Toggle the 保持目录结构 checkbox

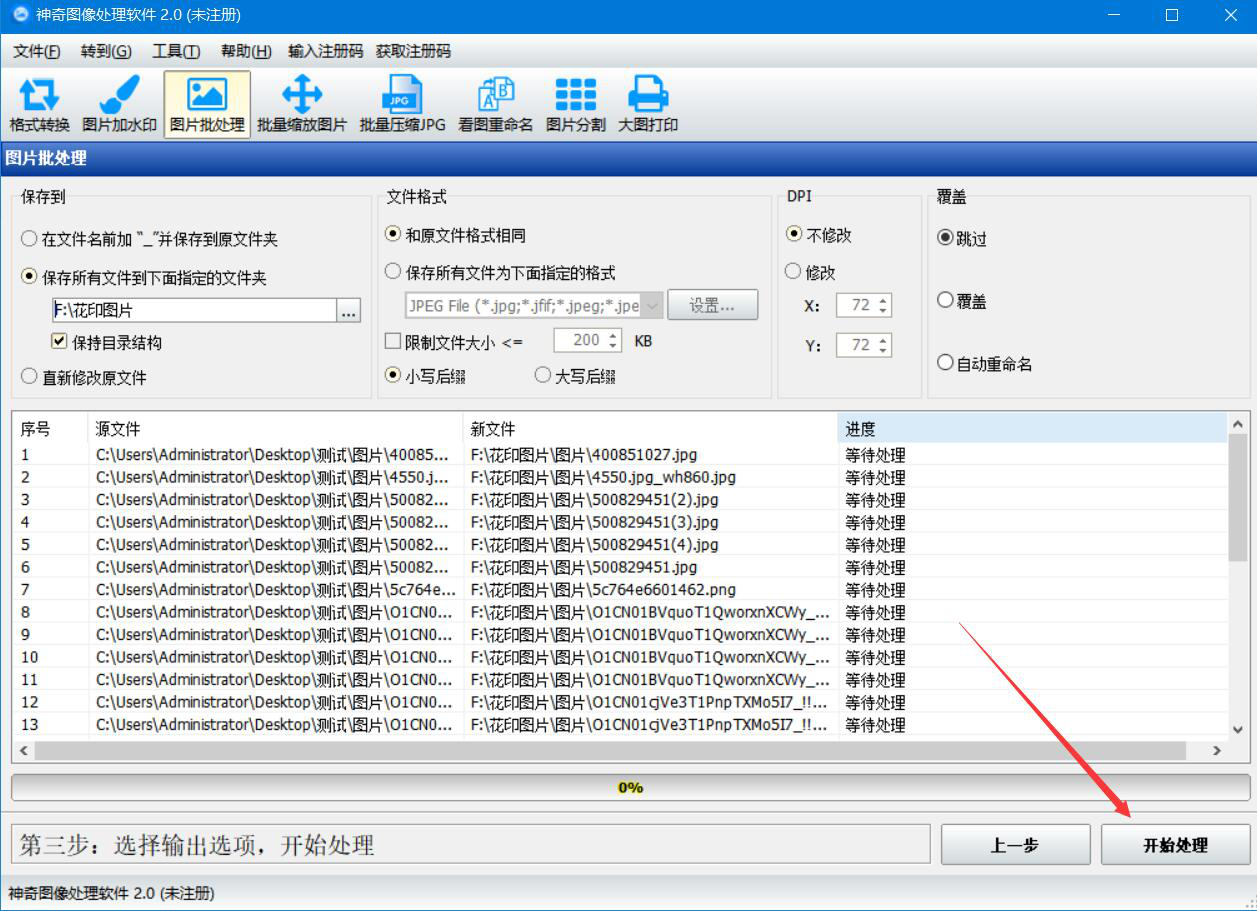point(107,342)
